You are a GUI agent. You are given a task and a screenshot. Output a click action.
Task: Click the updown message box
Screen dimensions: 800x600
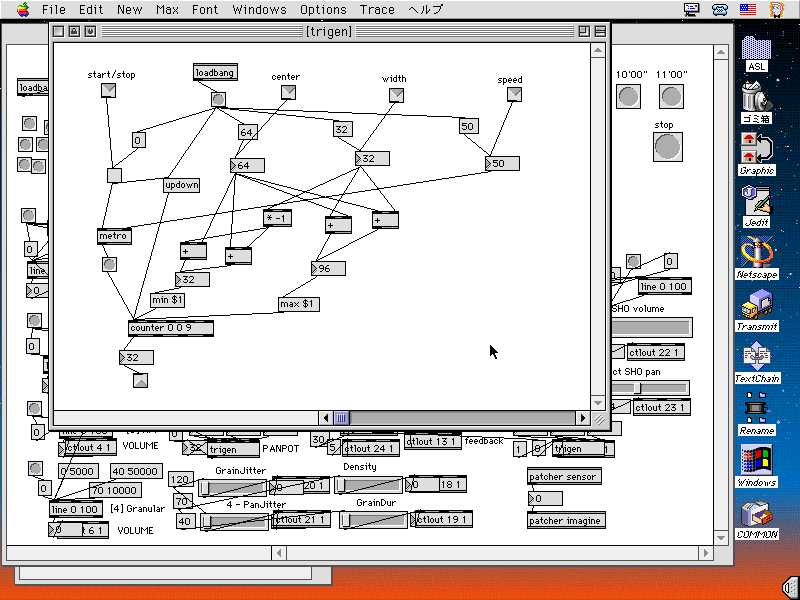[182, 185]
